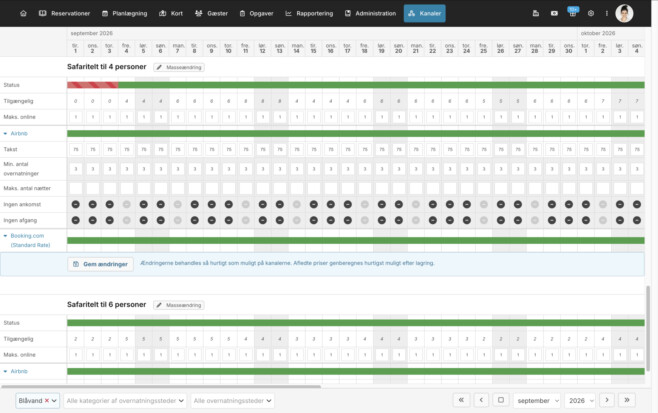Click Min. antal overnatninger field for lør. 5 september

(144, 169)
